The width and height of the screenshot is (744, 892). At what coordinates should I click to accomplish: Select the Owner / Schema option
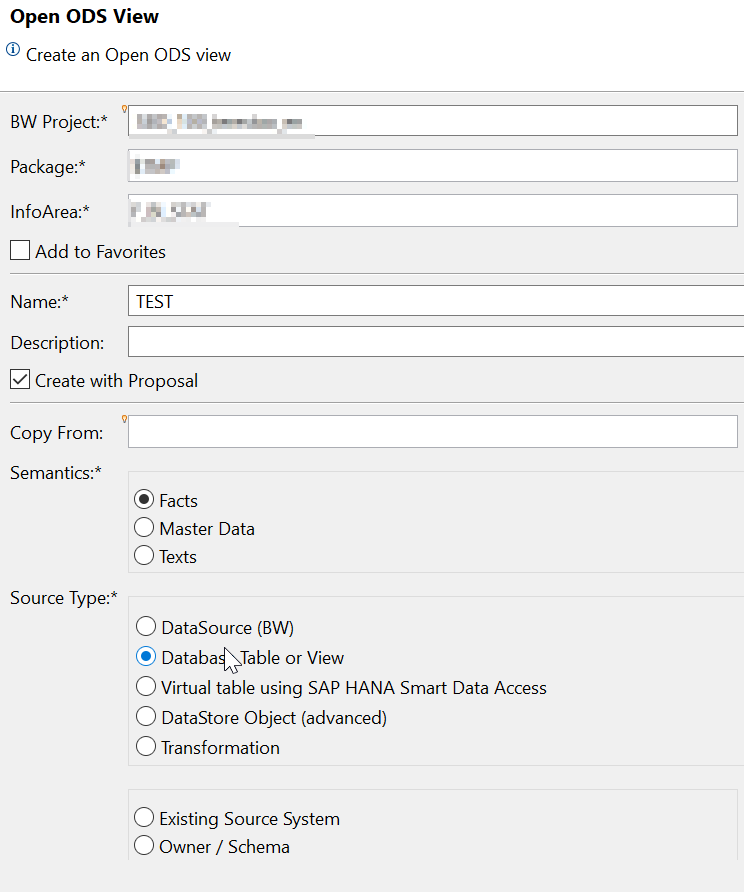pyautogui.click(x=143, y=845)
